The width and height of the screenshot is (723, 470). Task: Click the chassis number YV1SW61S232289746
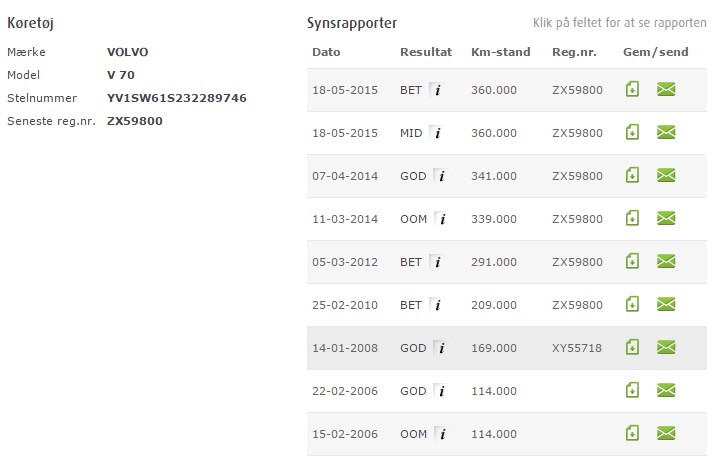tap(176, 98)
